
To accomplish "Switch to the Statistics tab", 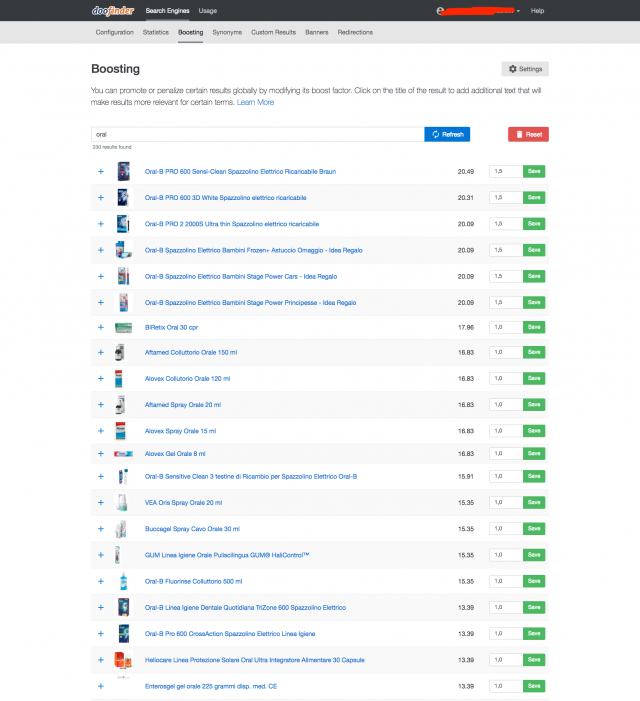I will [156, 32].
